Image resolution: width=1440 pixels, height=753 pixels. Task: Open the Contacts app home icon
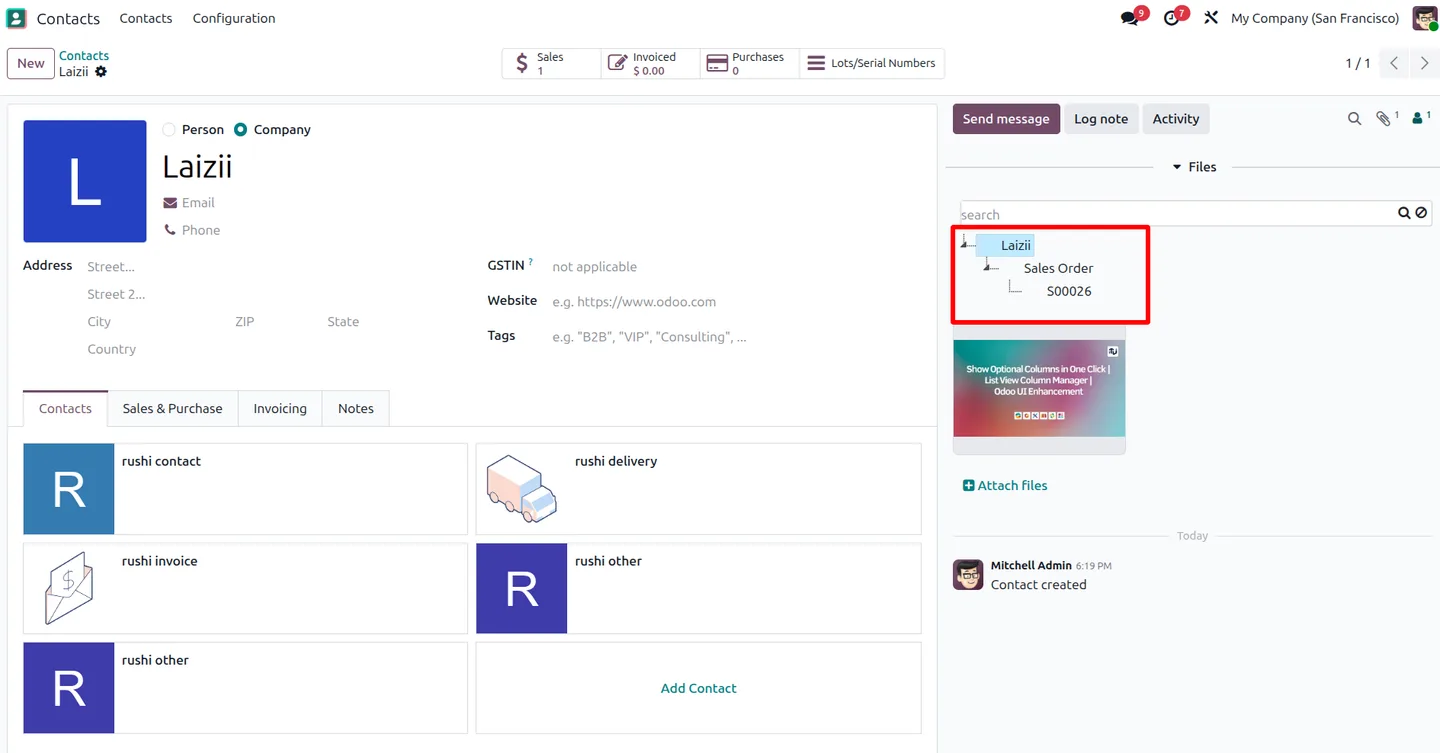tap(16, 18)
